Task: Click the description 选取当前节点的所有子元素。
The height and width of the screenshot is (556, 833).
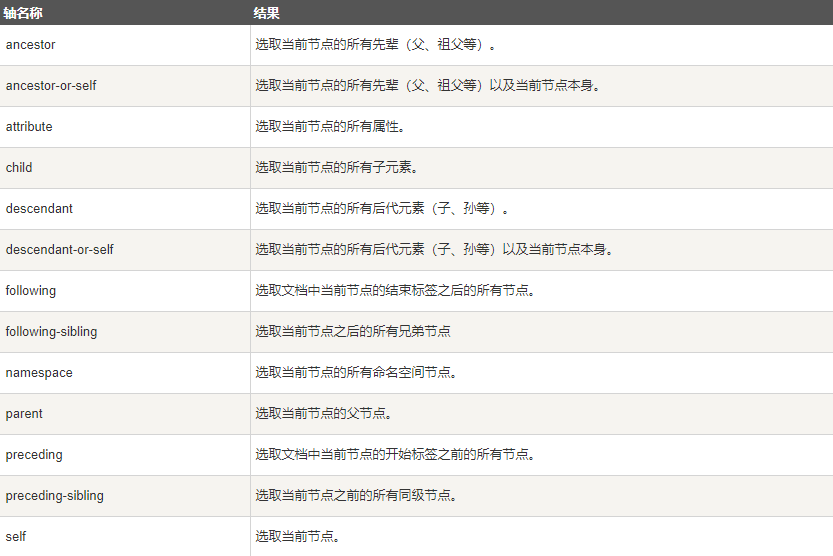Action: [336, 168]
